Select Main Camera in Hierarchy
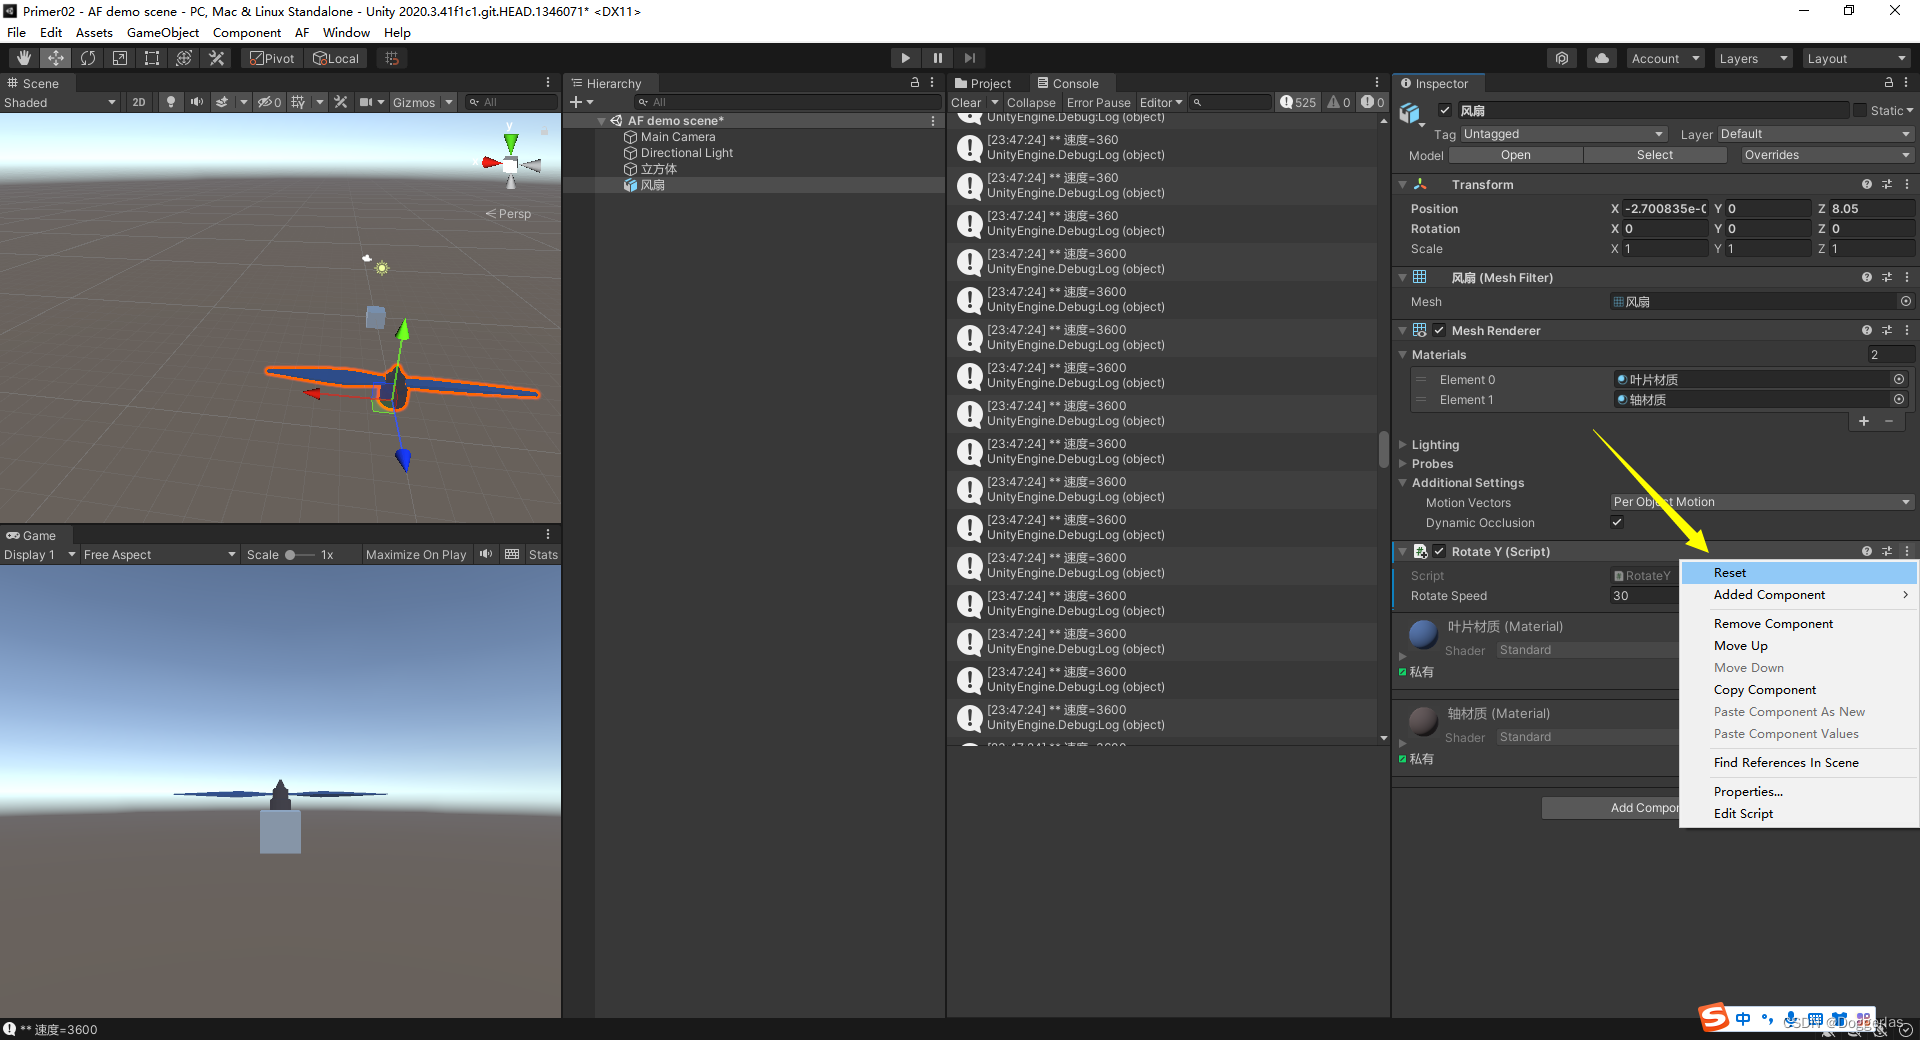Screen dimensions: 1920x1040 point(678,137)
